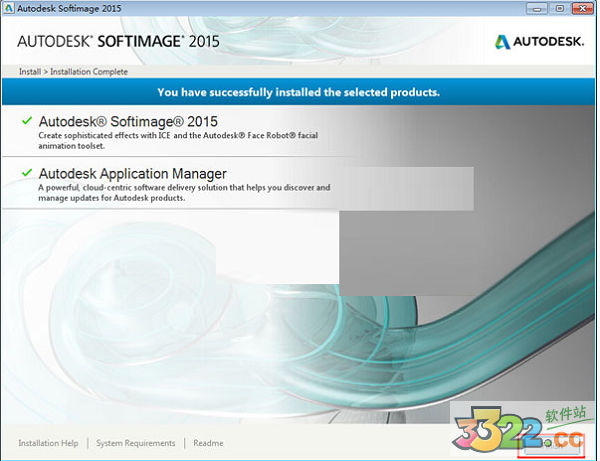Click the Softimage icon in title bar

(x=8, y=8)
